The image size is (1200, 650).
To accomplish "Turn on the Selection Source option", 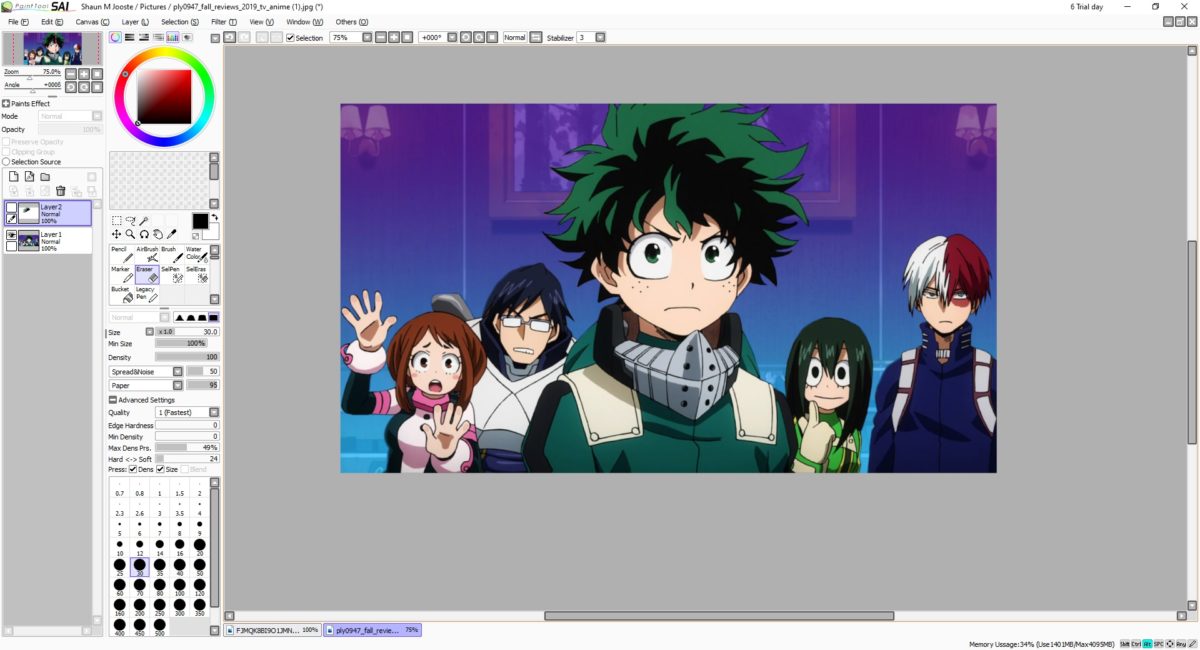I will click(x=6, y=162).
